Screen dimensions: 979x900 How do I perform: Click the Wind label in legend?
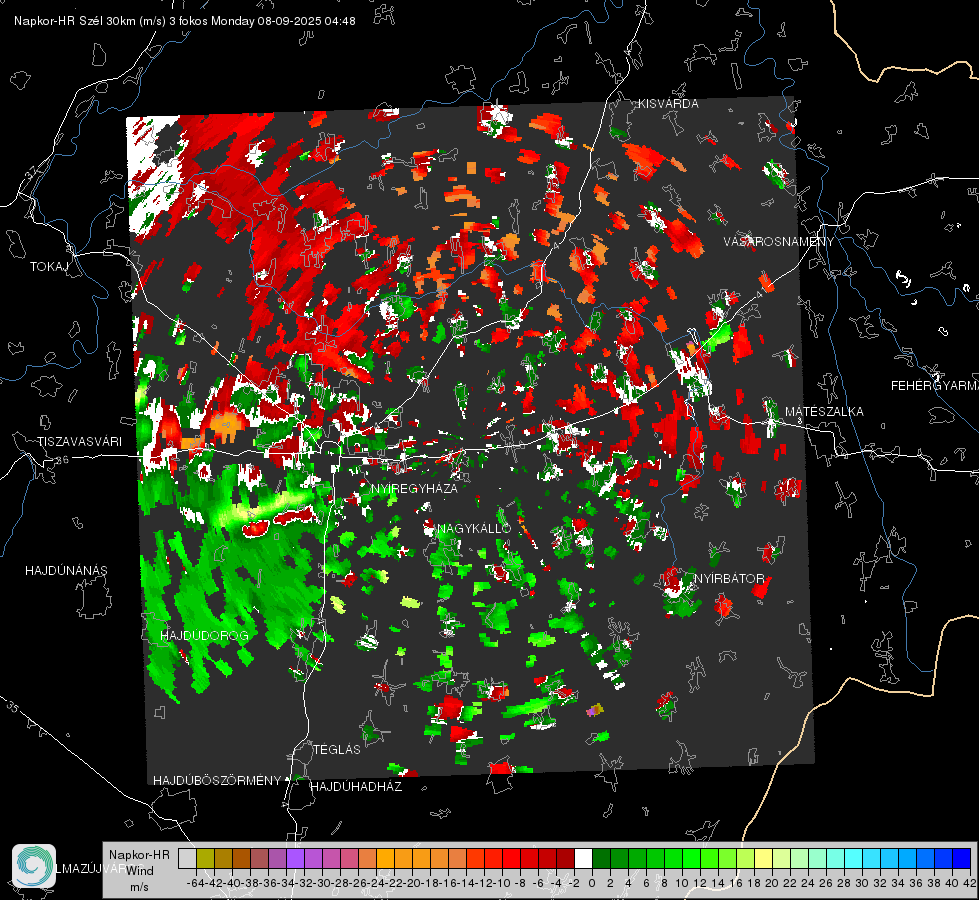[x=140, y=871]
